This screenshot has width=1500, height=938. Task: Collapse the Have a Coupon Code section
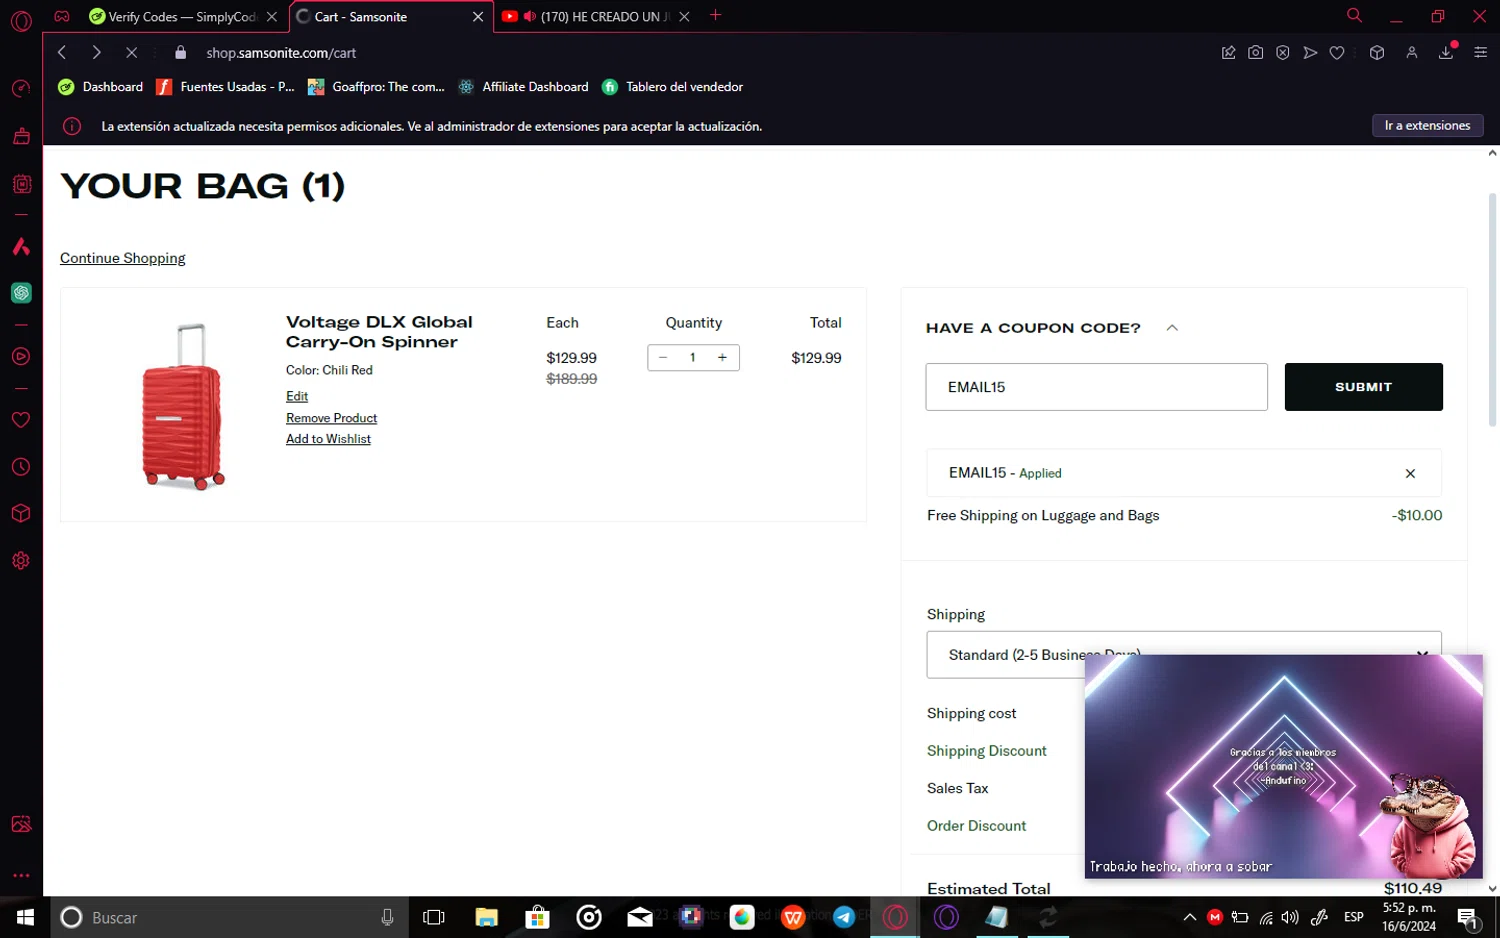pyautogui.click(x=1172, y=327)
